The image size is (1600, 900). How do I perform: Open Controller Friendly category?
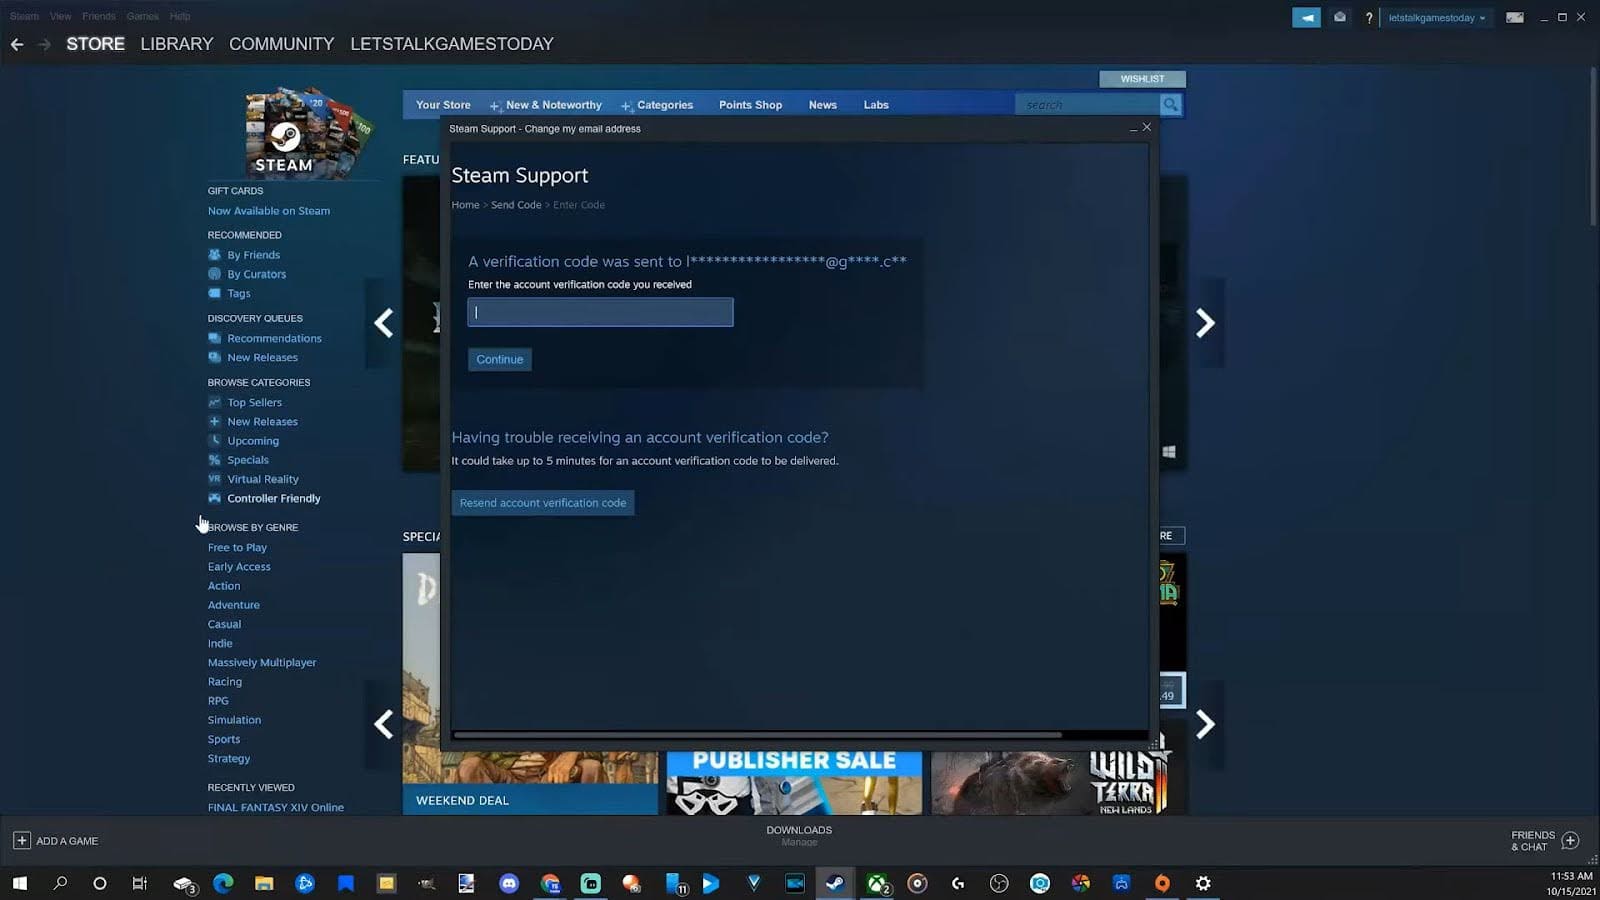click(x=273, y=498)
